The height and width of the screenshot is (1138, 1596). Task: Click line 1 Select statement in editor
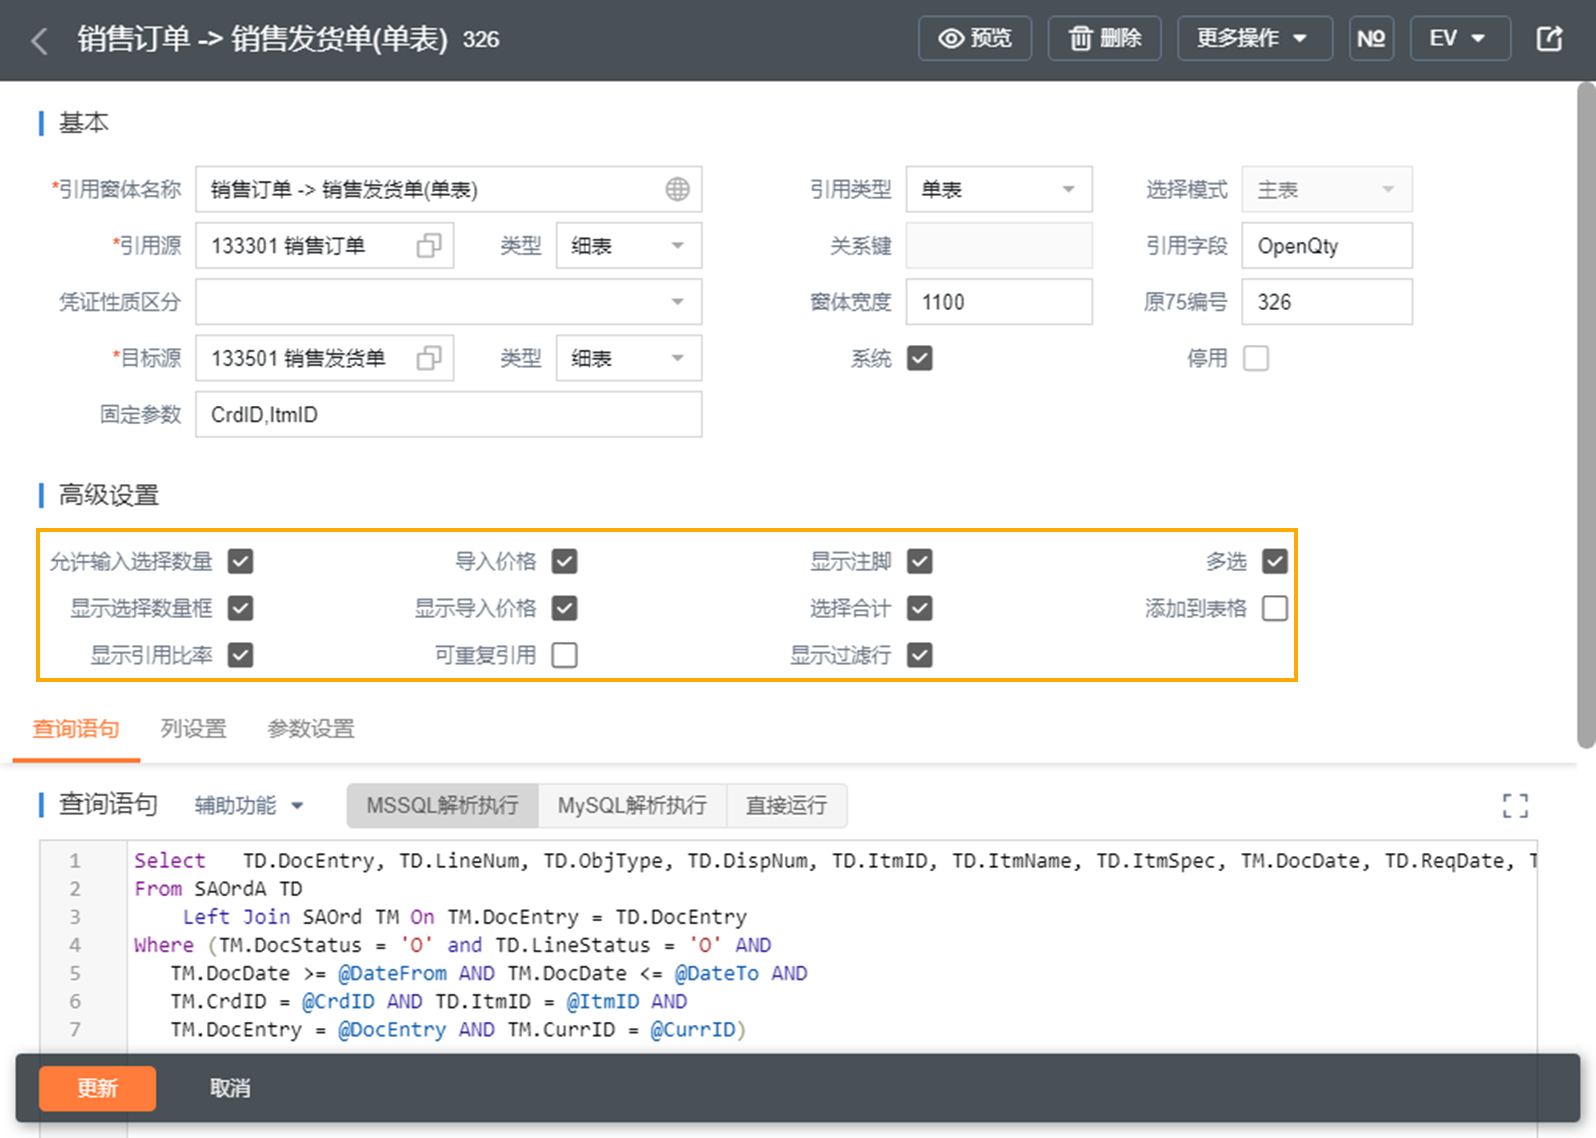pyautogui.click(x=835, y=861)
